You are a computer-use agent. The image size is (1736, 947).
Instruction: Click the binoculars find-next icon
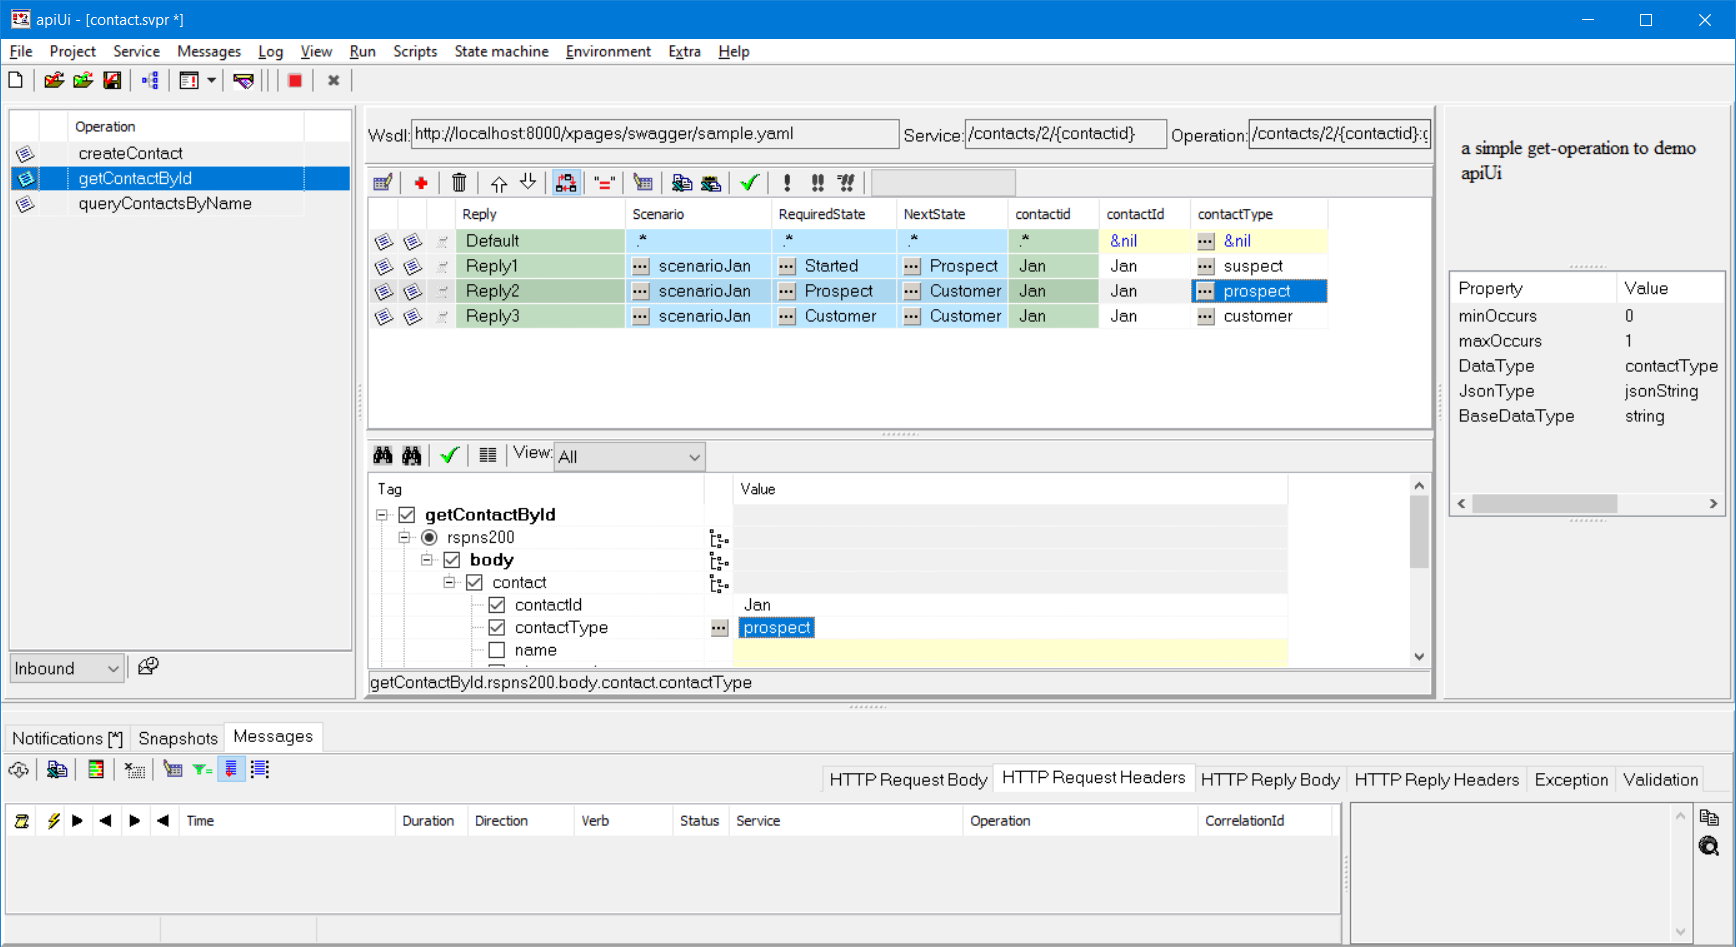point(412,456)
